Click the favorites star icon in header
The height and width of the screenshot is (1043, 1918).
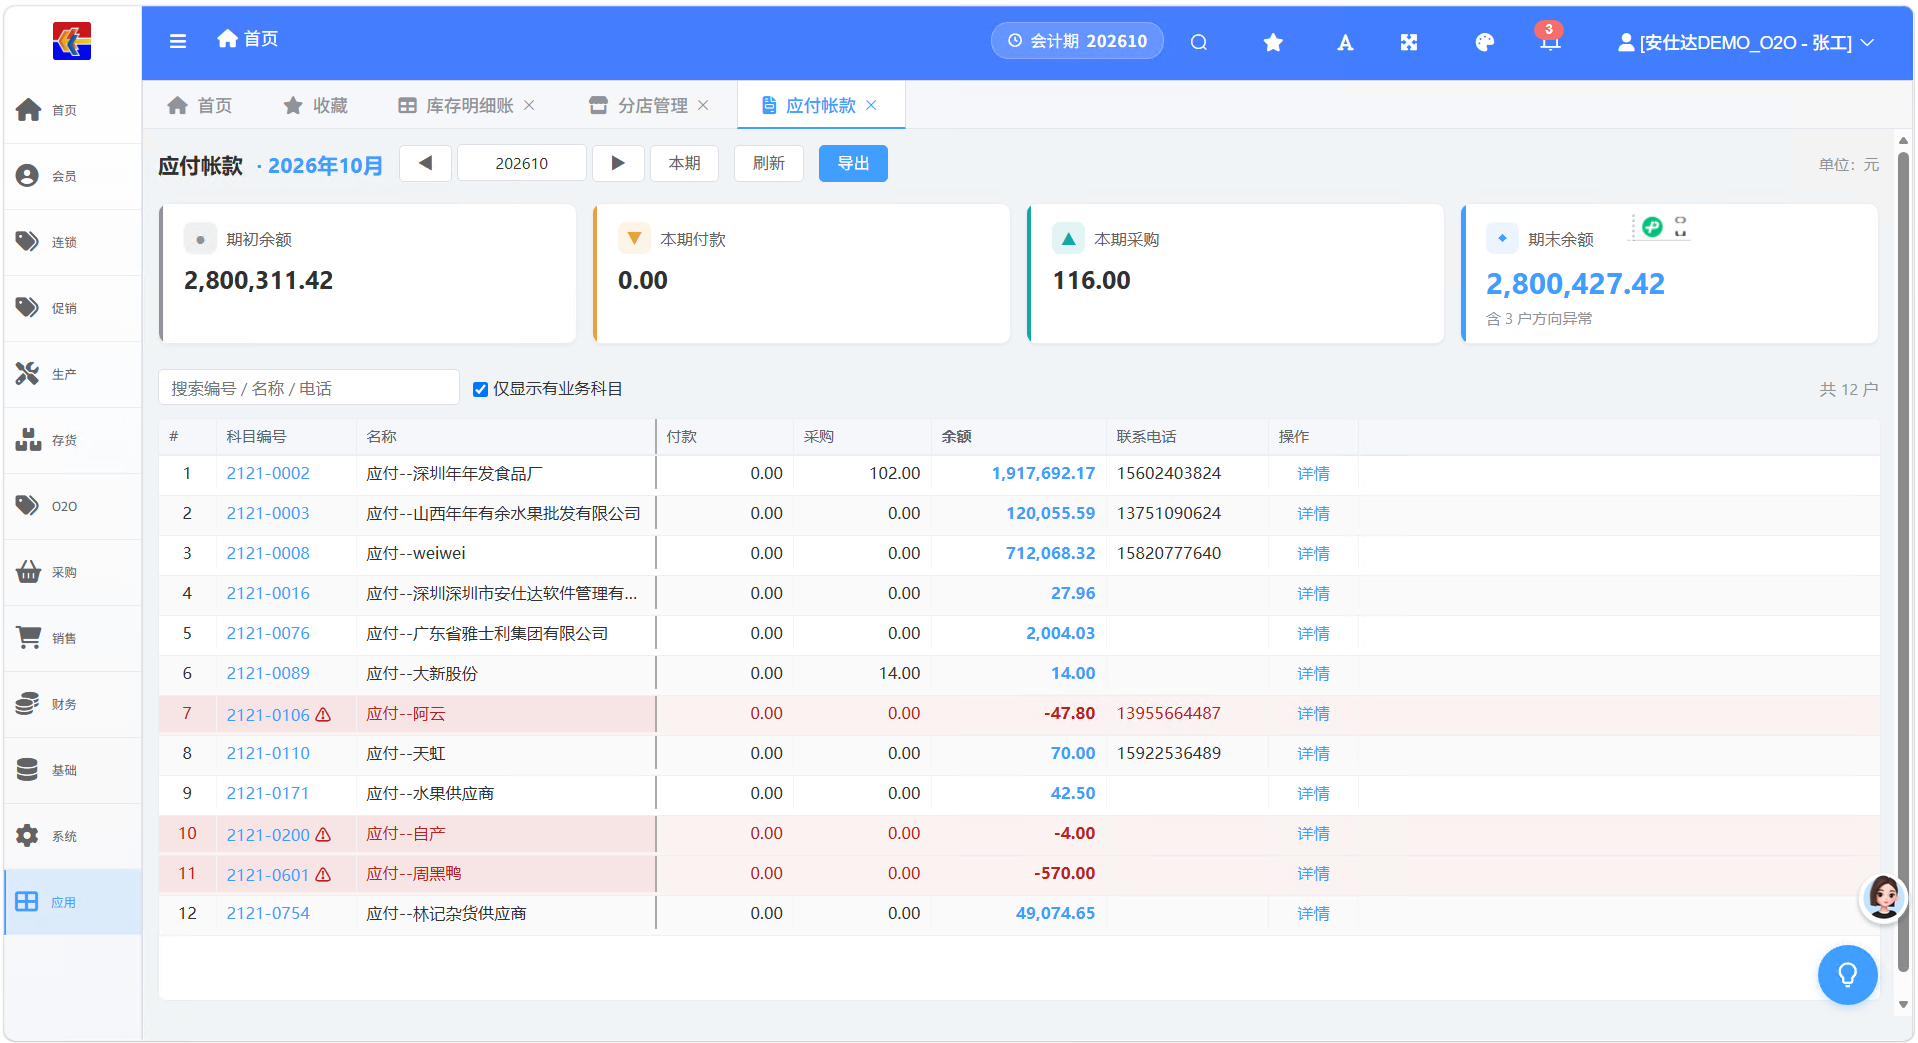coord(1273,42)
